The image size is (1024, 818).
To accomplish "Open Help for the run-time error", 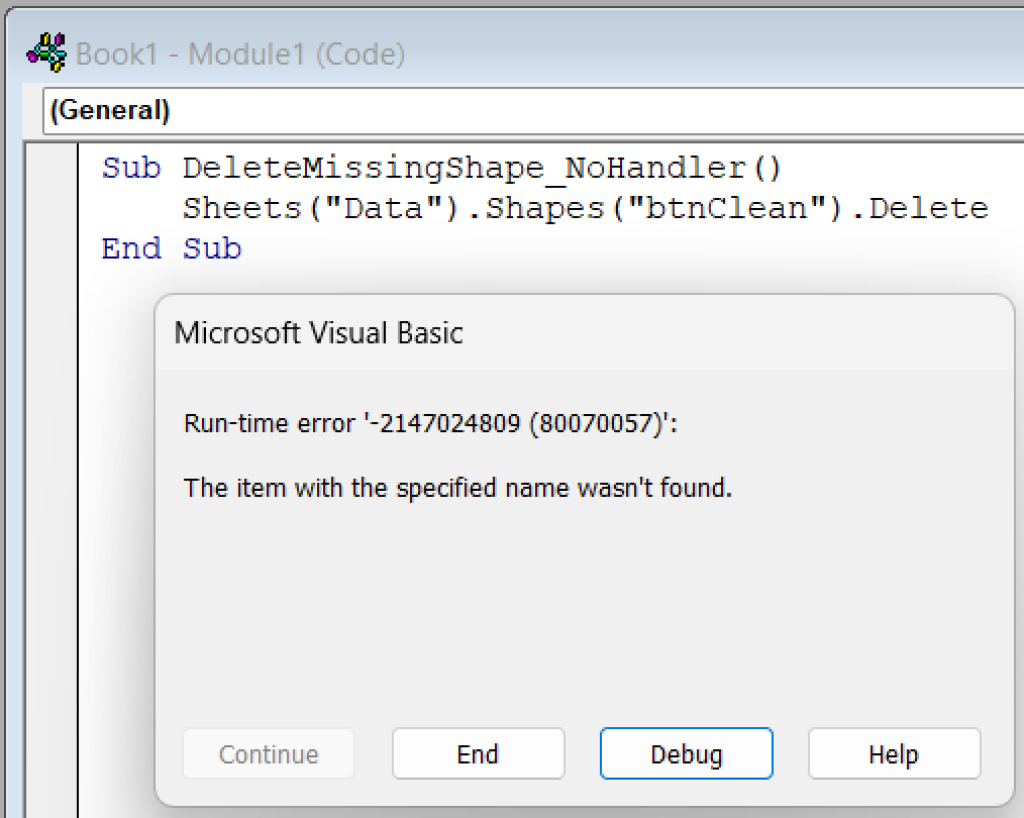I will (x=893, y=754).
